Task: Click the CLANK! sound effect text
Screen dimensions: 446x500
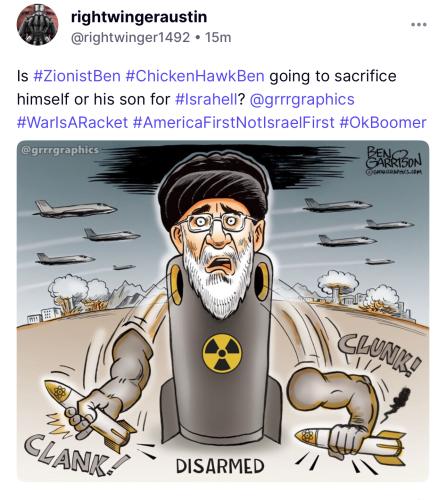Action: pyautogui.click(x=75, y=456)
